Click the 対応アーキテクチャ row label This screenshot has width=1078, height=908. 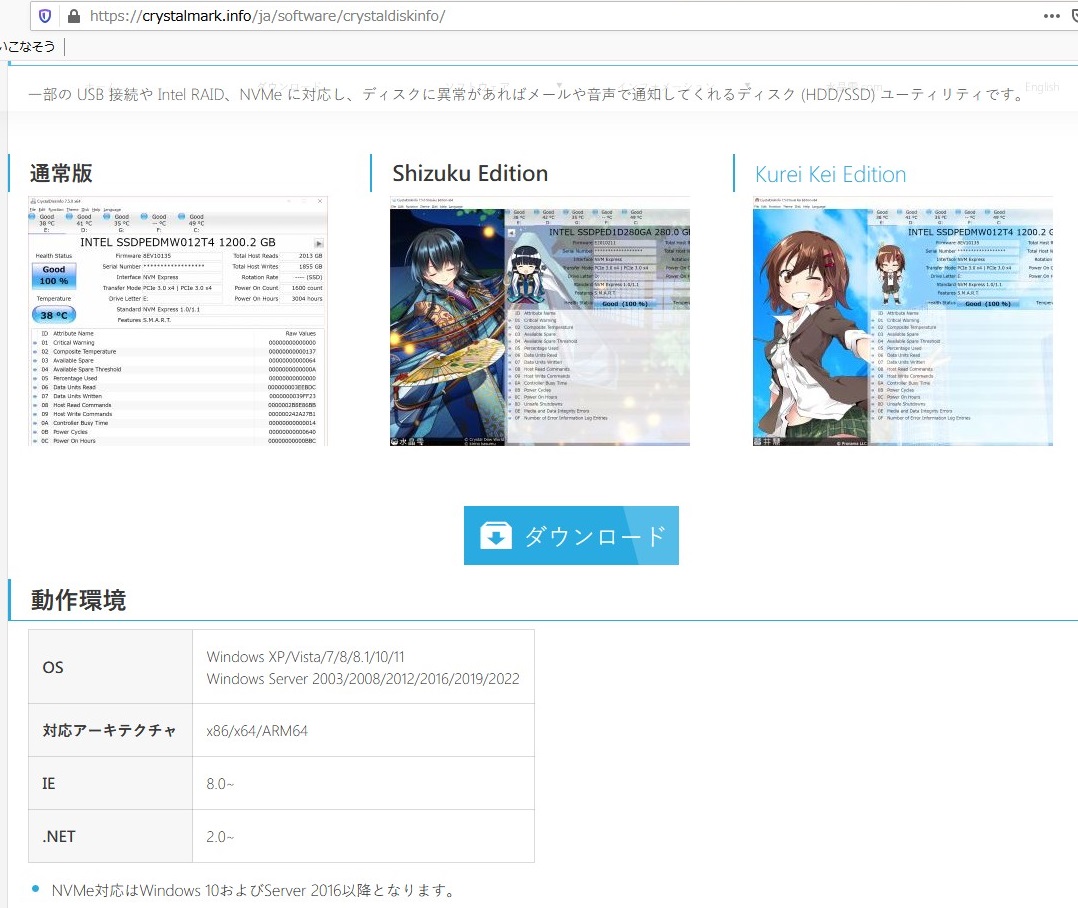[109, 731]
